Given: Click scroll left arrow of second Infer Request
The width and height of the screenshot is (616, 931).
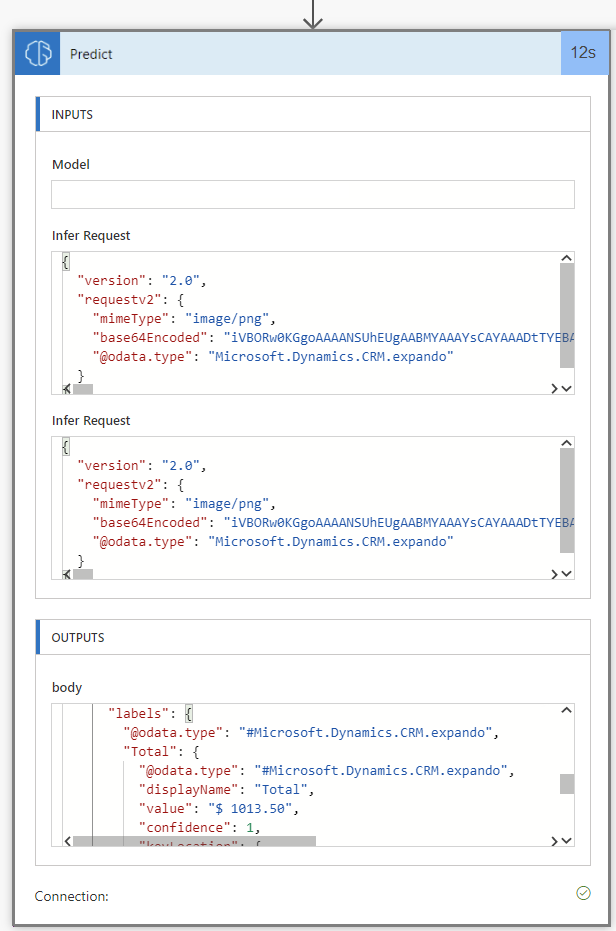Looking at the screenshot, I should point(67,574).
